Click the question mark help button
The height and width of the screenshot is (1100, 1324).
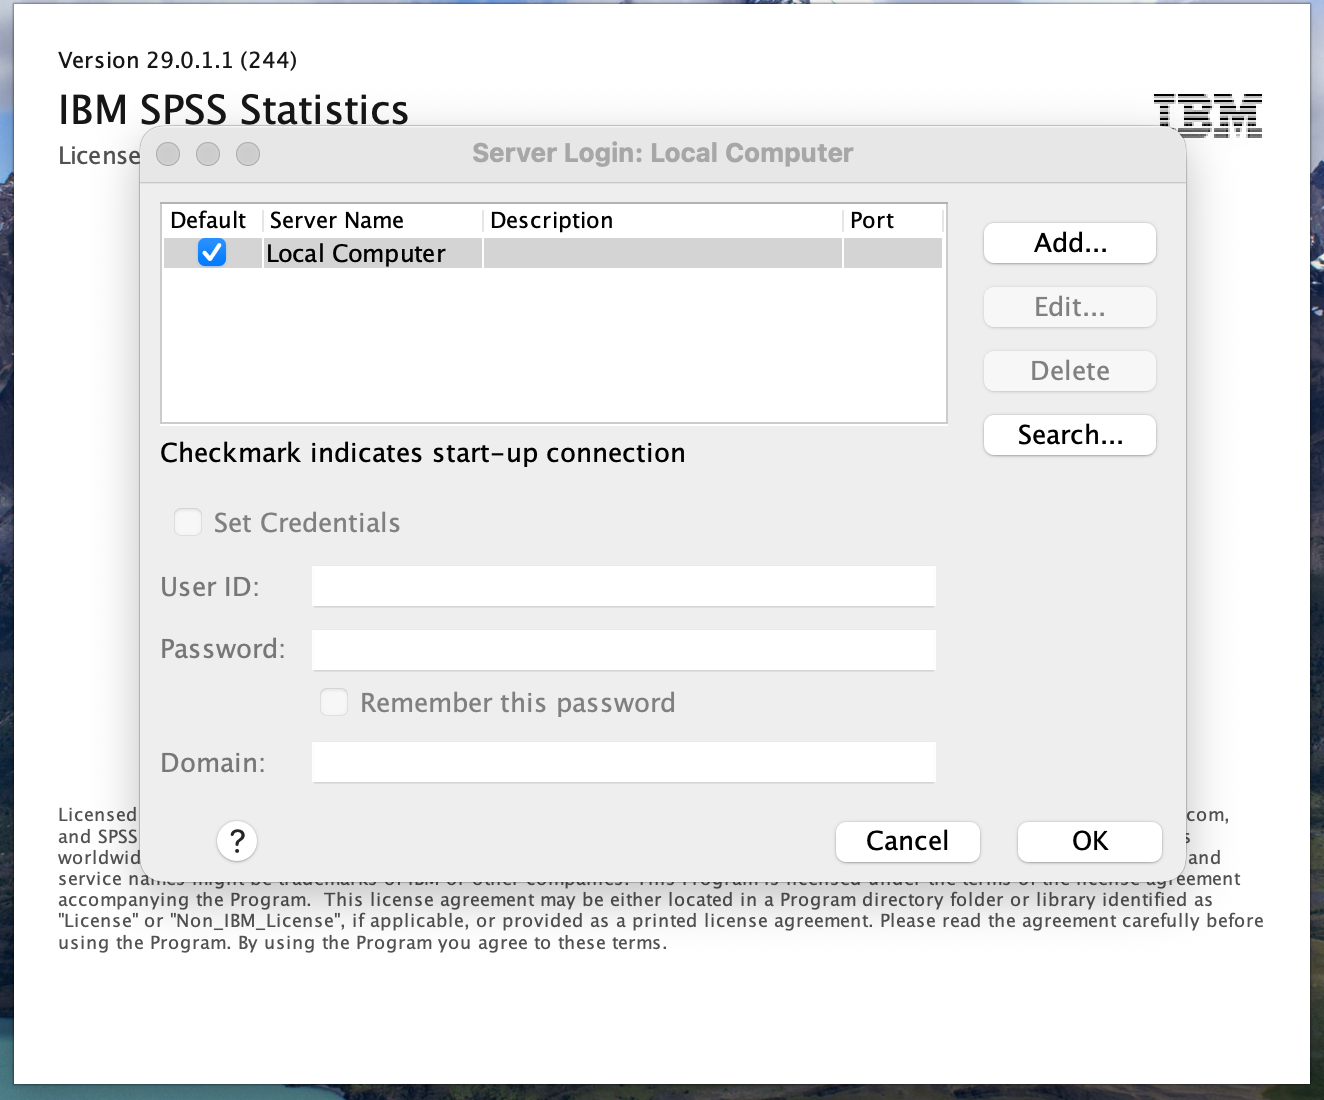point(237,841)
